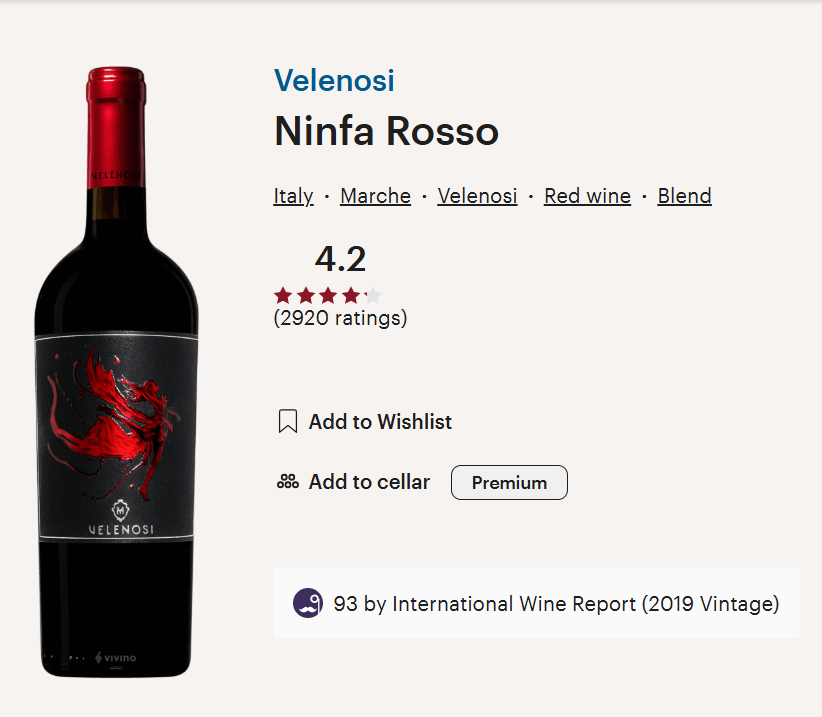Click the 93 International Wine Report score
Screen dimensions: 822x717
[x=556, y=604]
